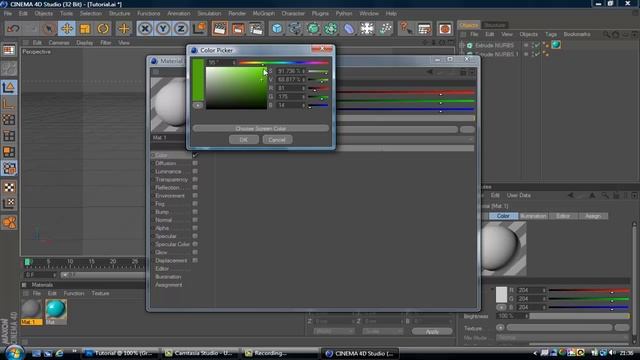Open Render Settings icon
This screenshot has height=360, width=640.
tap(256, 29)
